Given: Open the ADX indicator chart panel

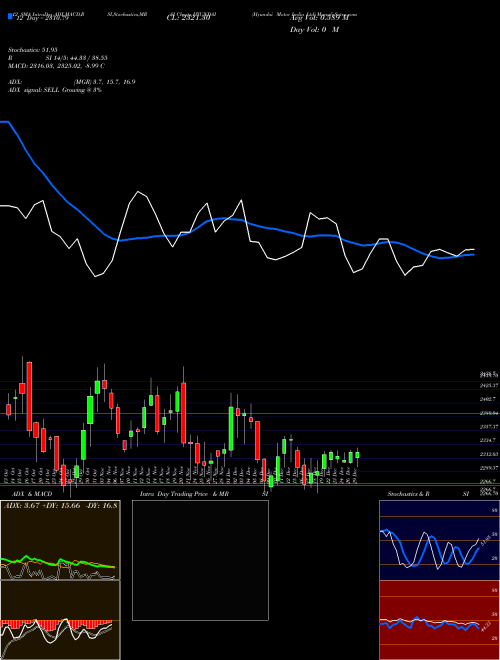Looking at the screenshot, I should point(60,540).
